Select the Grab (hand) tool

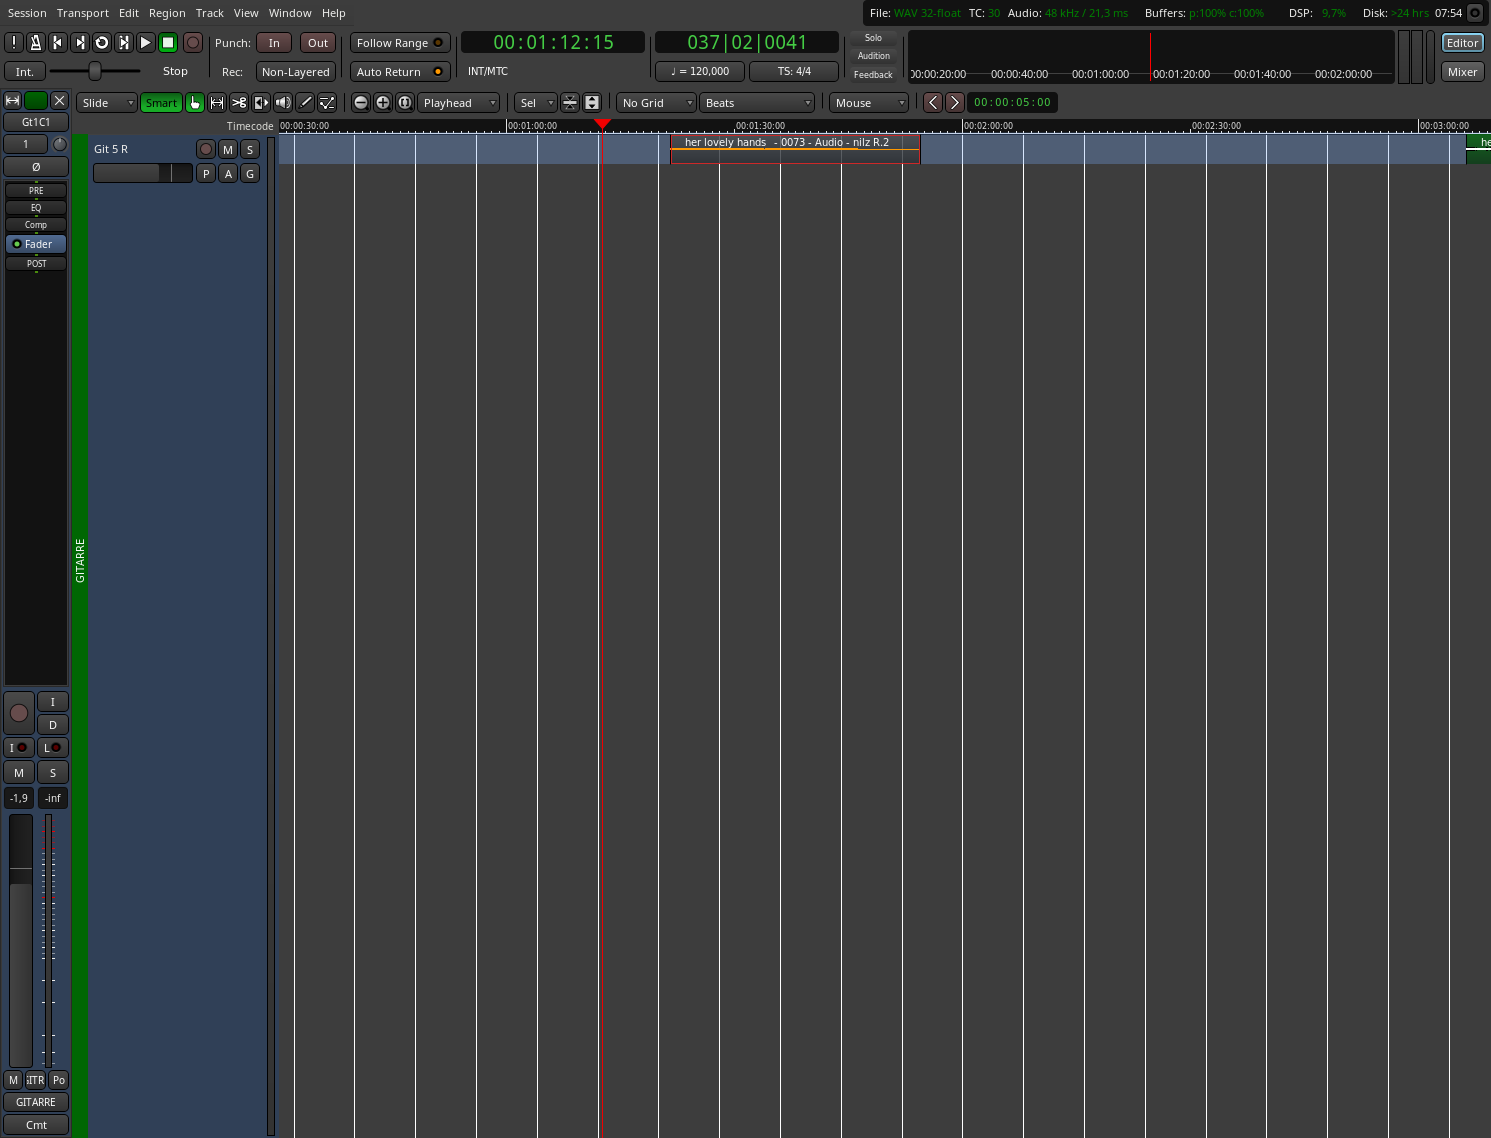click(195, 103)
